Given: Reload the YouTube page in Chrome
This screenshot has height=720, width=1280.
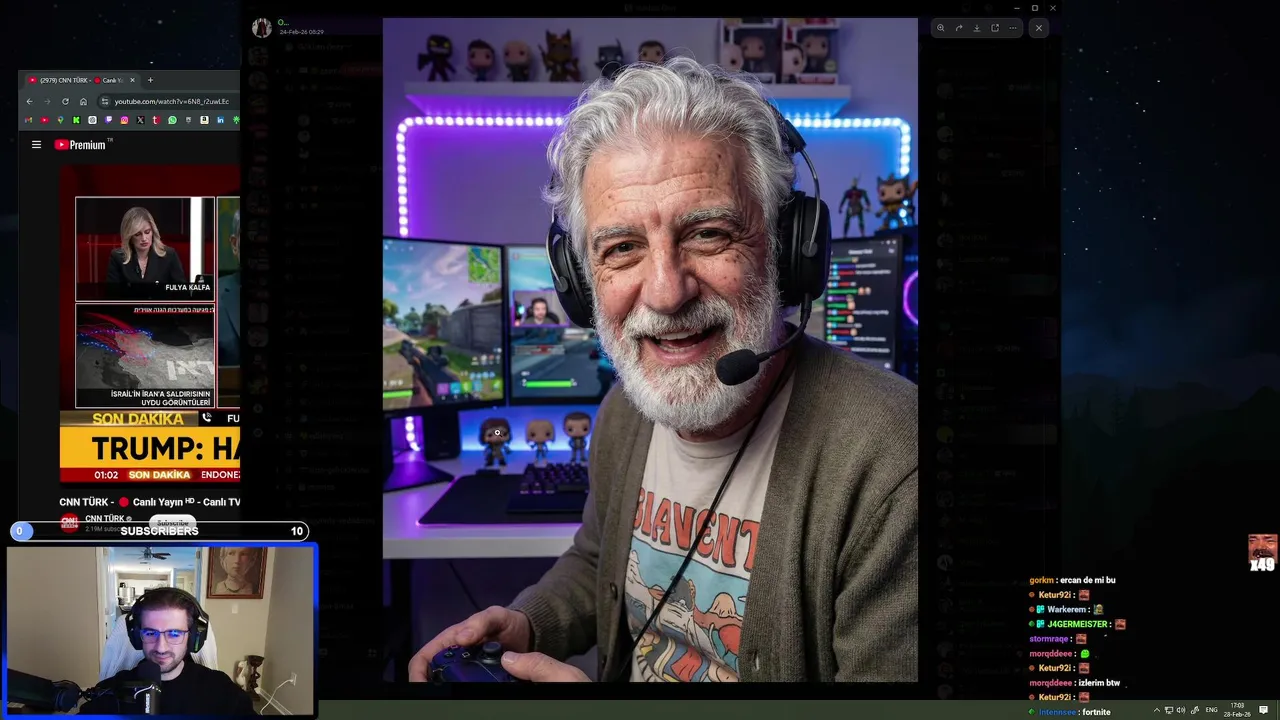Looking at the screenshot, I should point(65,101).
